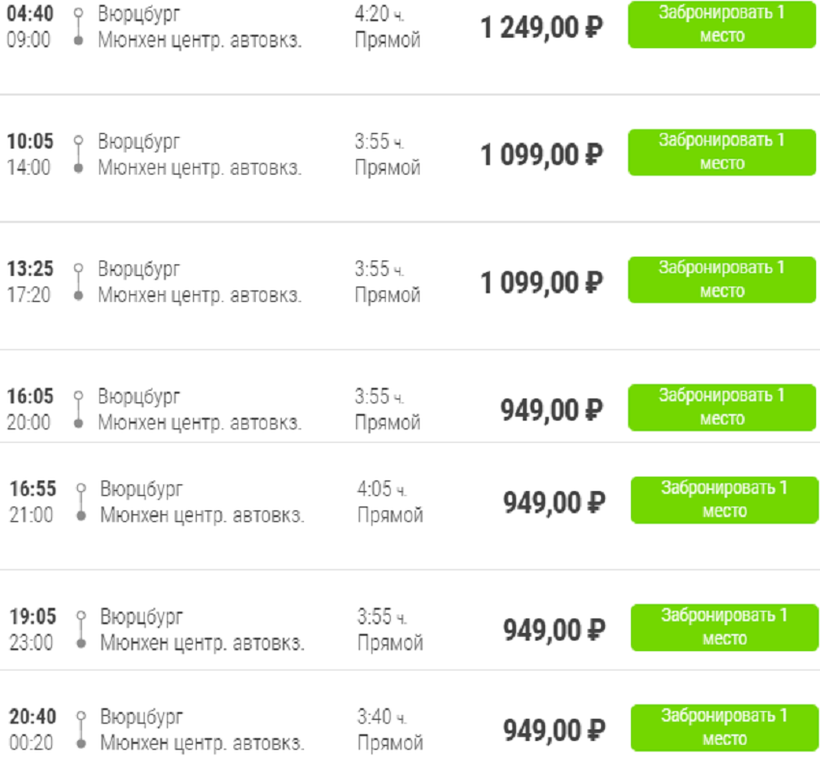
Task: Select the route stops icon beside 20:40
Action: [81, 730]
